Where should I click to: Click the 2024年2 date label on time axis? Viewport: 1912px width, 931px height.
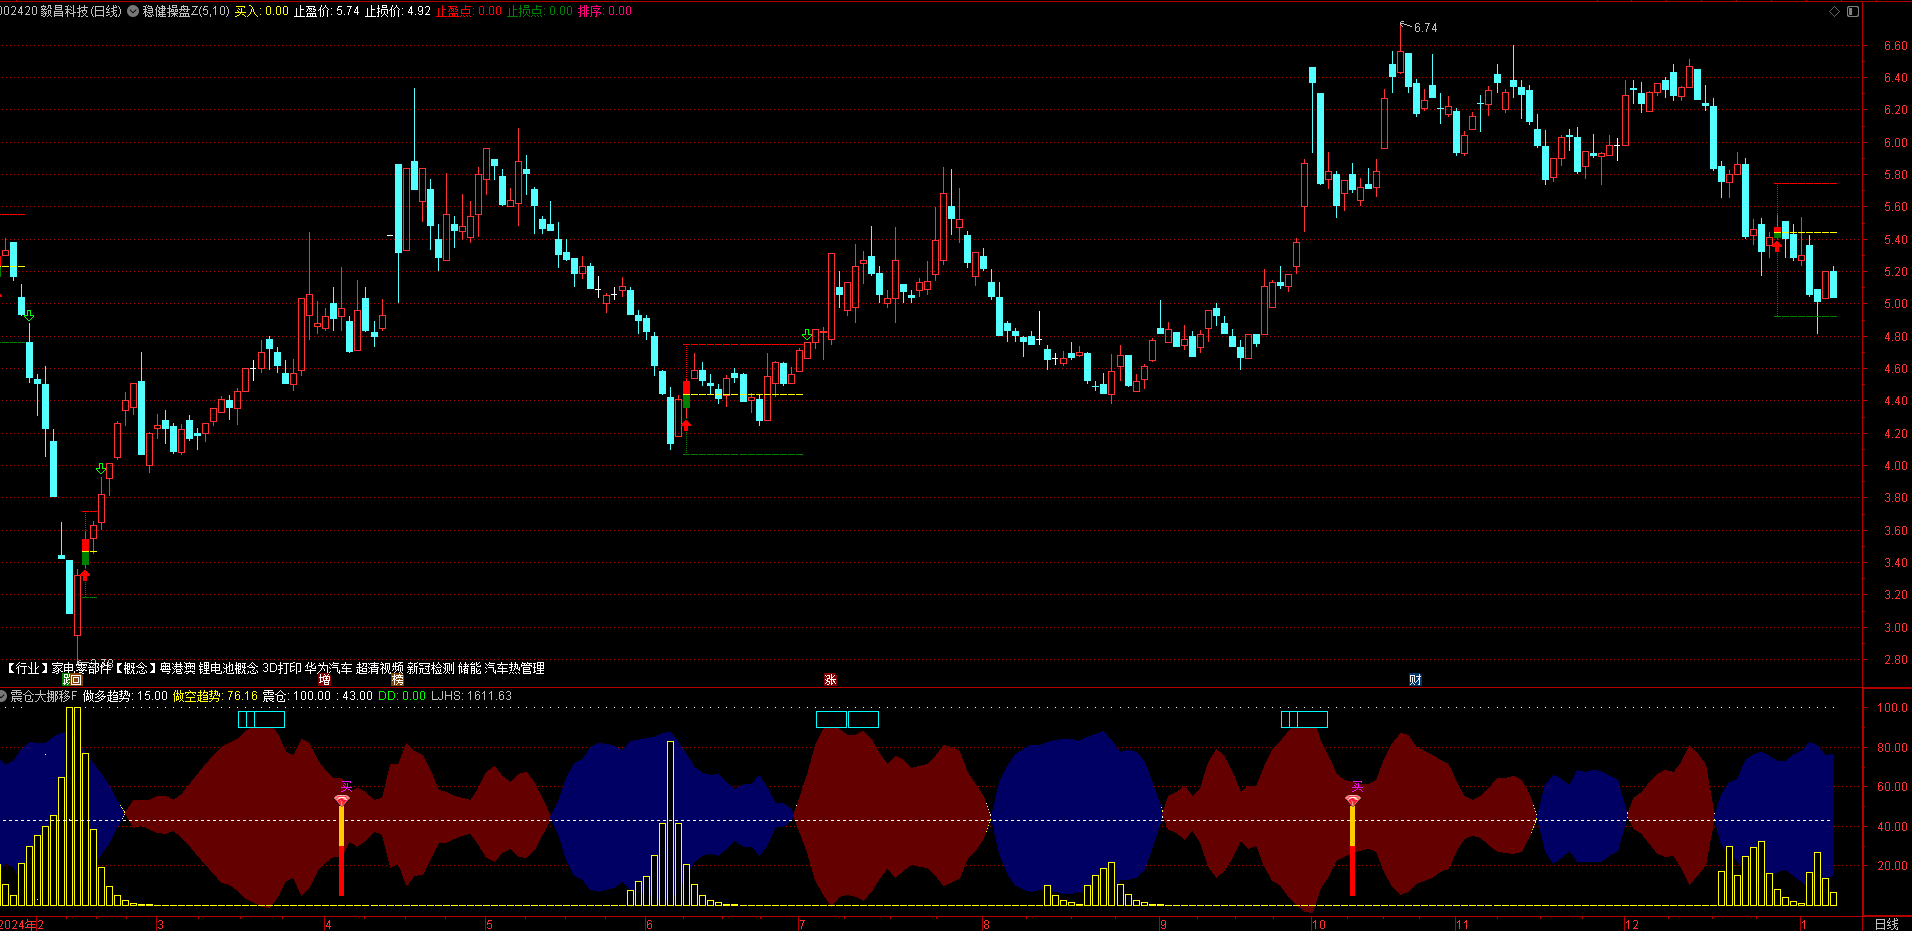click(x=22, y=924)
